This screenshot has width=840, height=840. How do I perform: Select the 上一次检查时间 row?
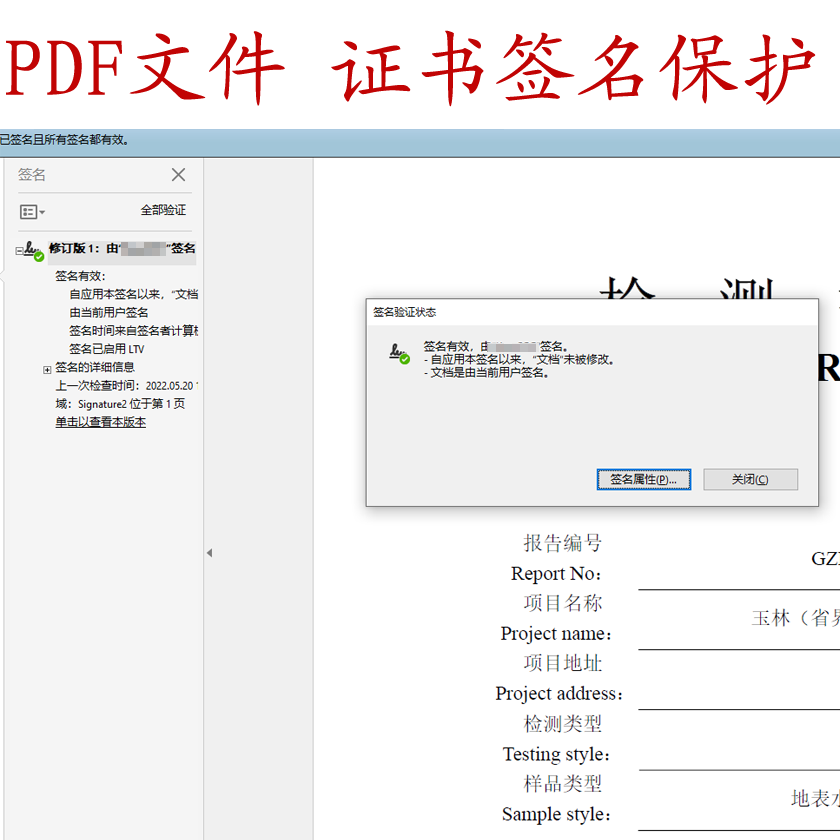pyautogui.click(x=126, y=386)
